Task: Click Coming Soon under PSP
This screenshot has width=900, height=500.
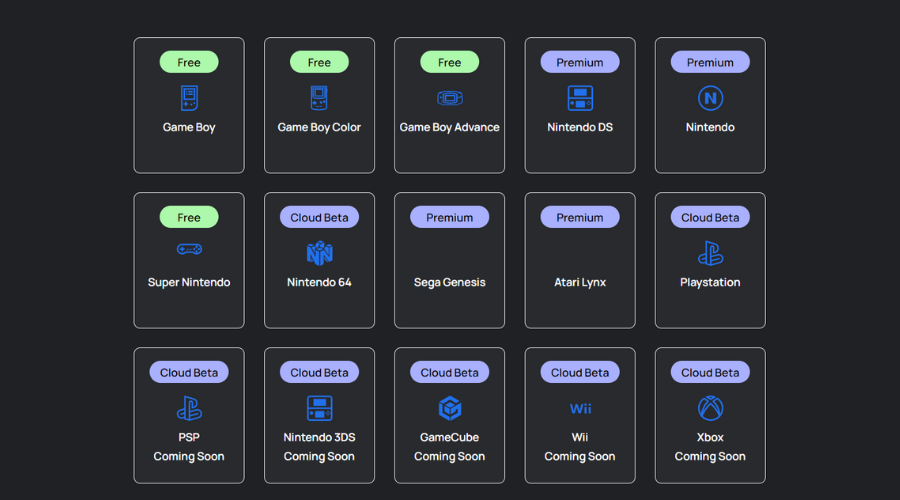Action: point(189,456)
